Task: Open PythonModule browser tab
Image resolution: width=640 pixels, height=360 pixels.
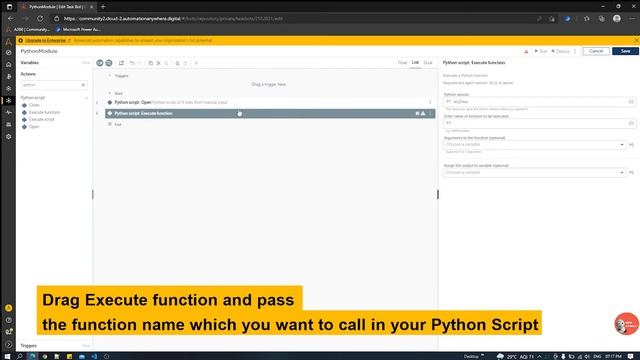Action: tap(56, 7)
